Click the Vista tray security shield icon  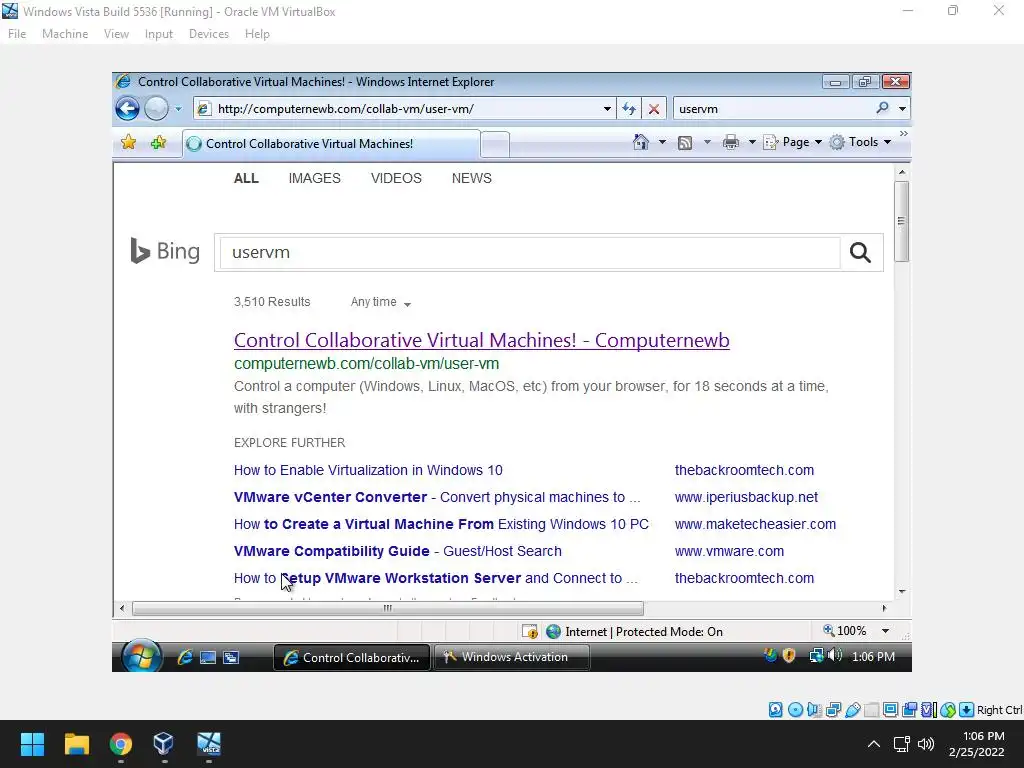pos(789,656)
